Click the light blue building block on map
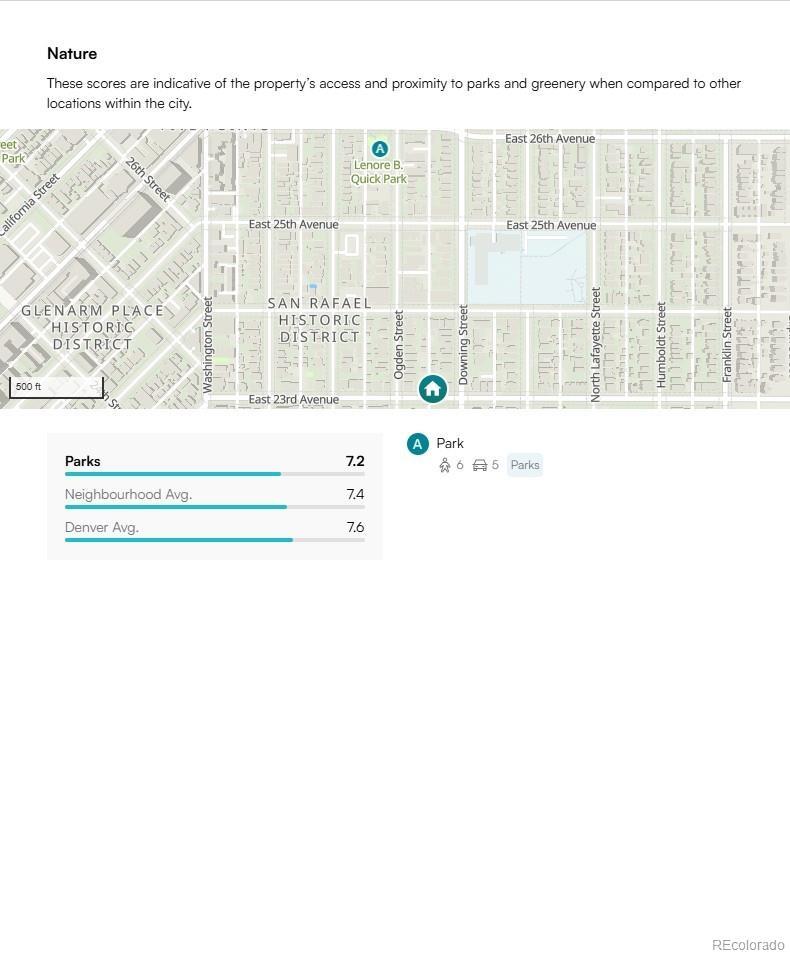The width and height of the screenshot is (790, 954). point(527,270)
